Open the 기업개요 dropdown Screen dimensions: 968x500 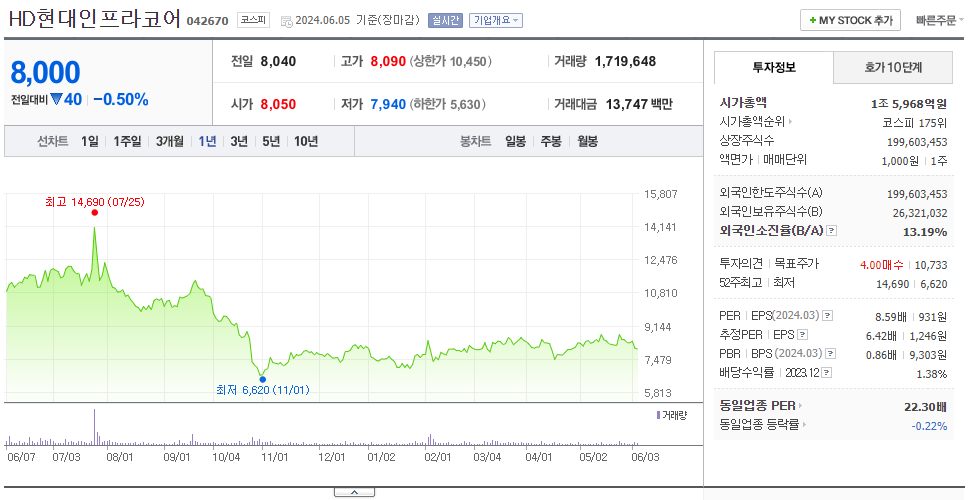pos(496,20)
